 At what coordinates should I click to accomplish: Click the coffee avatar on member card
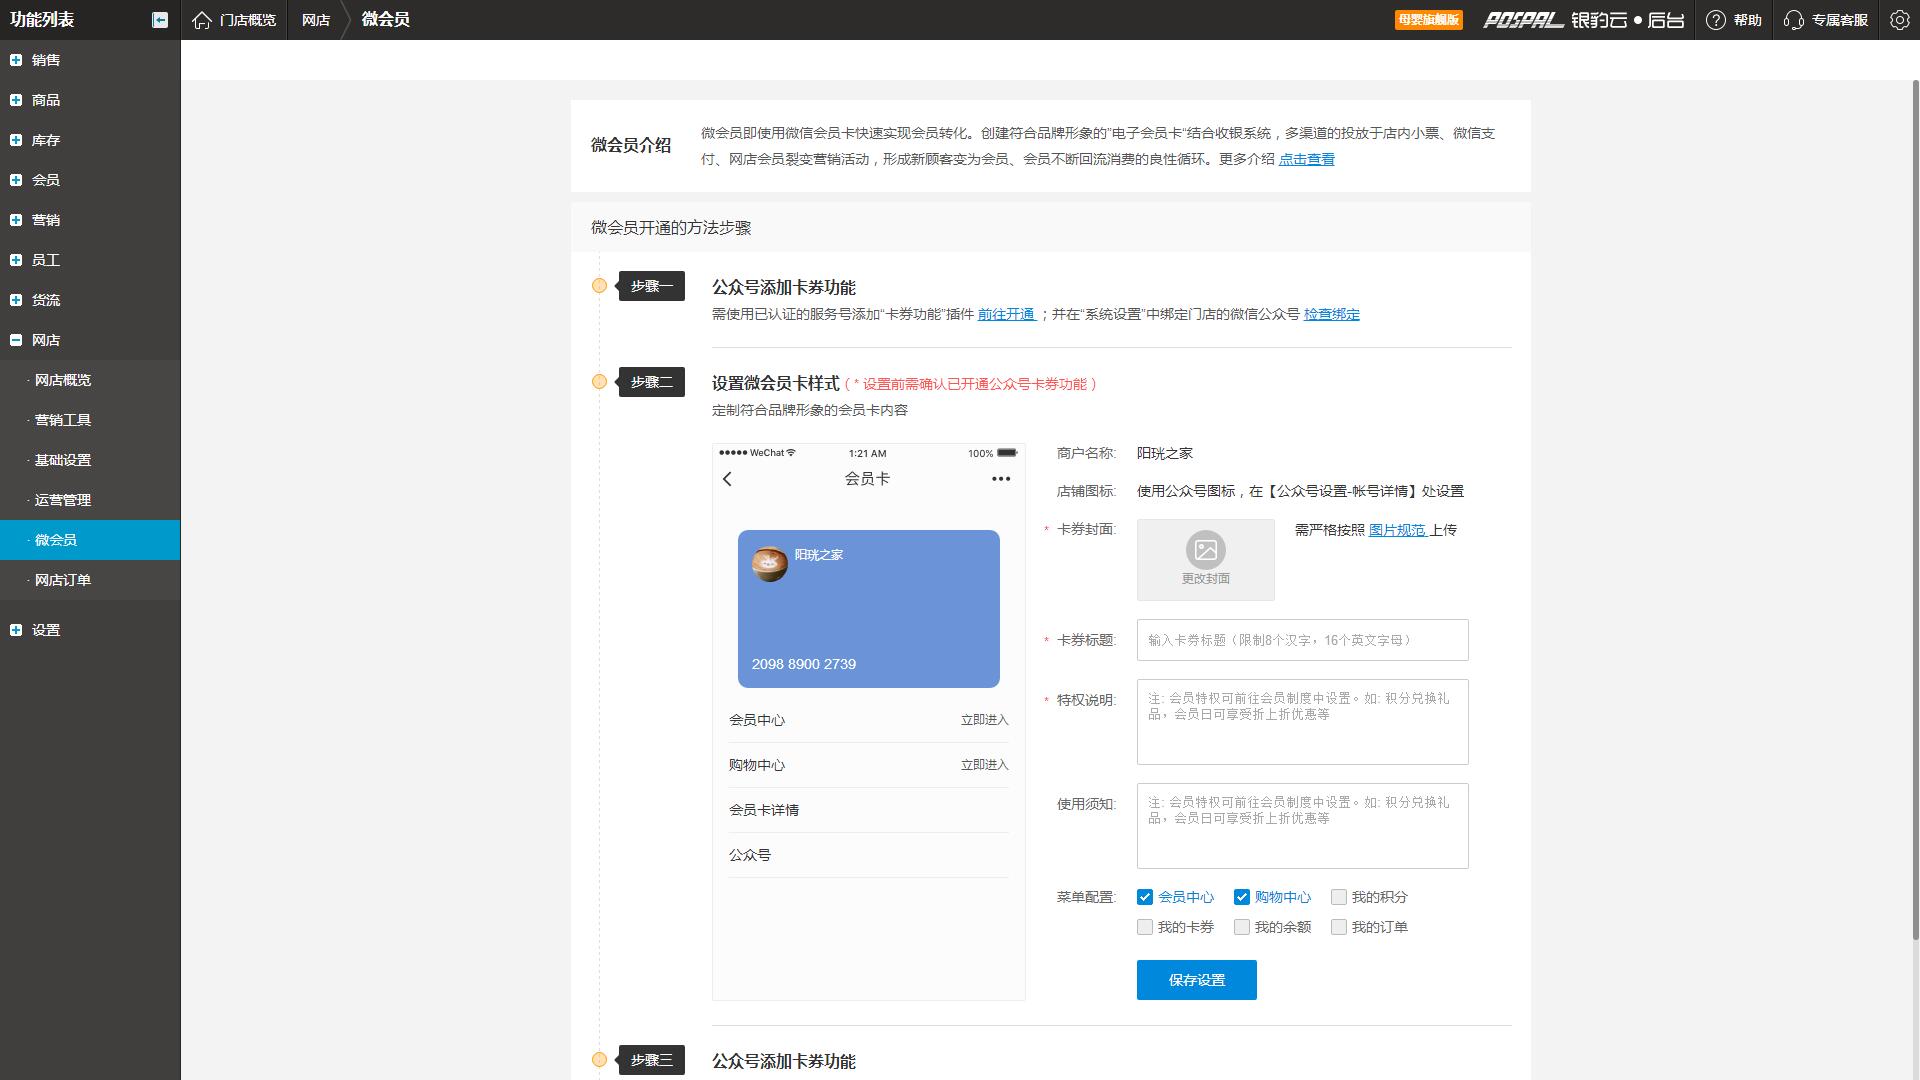pyautogui.click(x=769, y=564)
